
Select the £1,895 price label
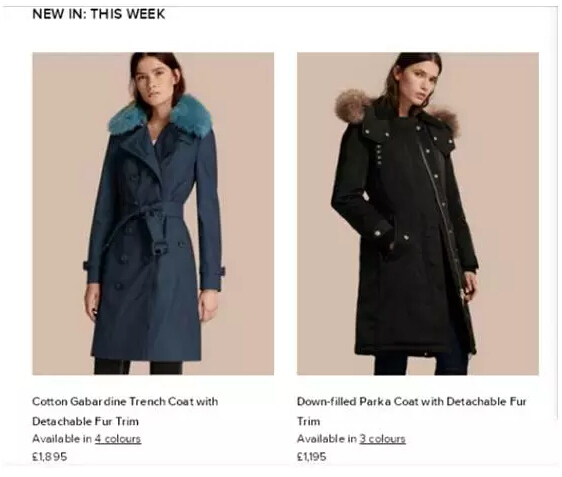coord(50,457)
